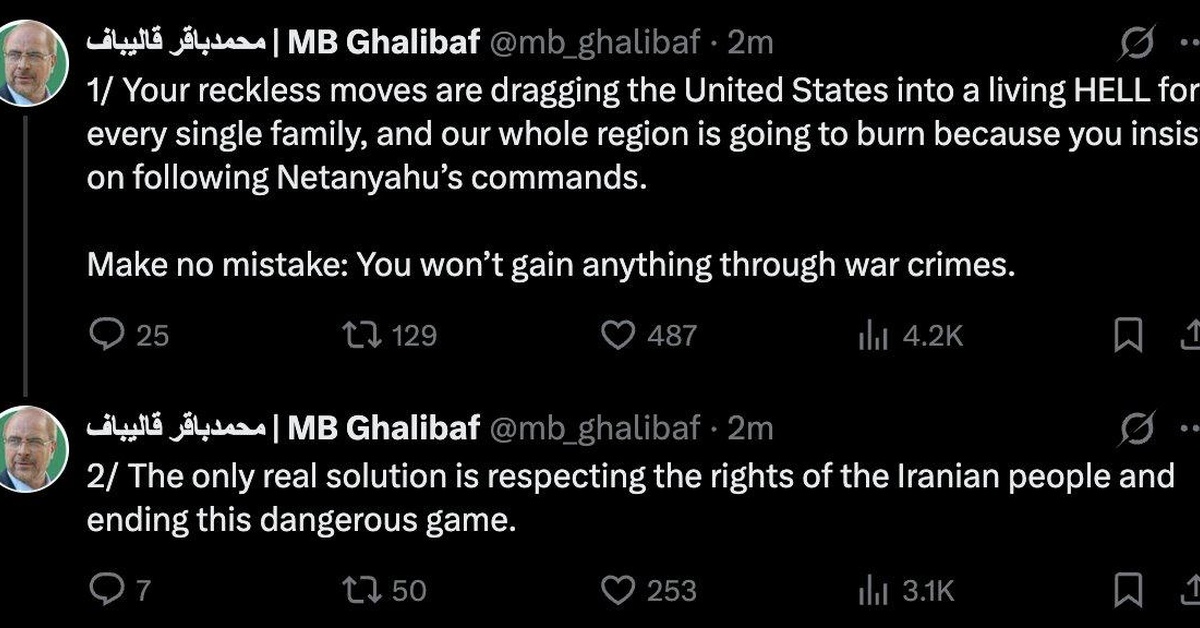
Task: View analytics of the 4.2K views tweet
Action: 874,336
